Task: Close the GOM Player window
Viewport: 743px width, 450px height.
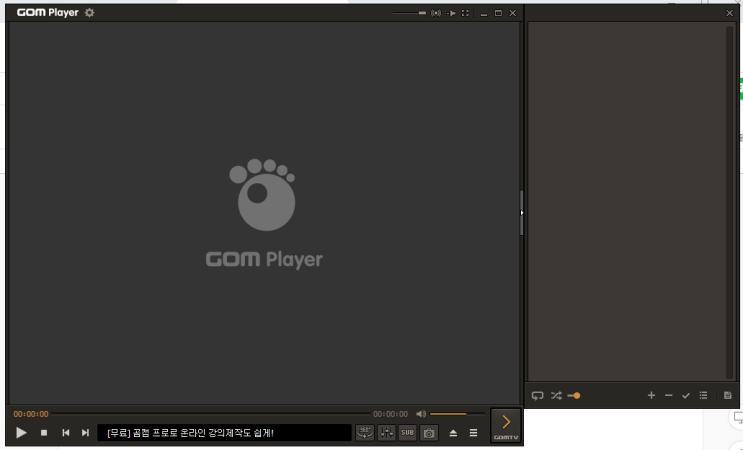Action: point(513,13)
